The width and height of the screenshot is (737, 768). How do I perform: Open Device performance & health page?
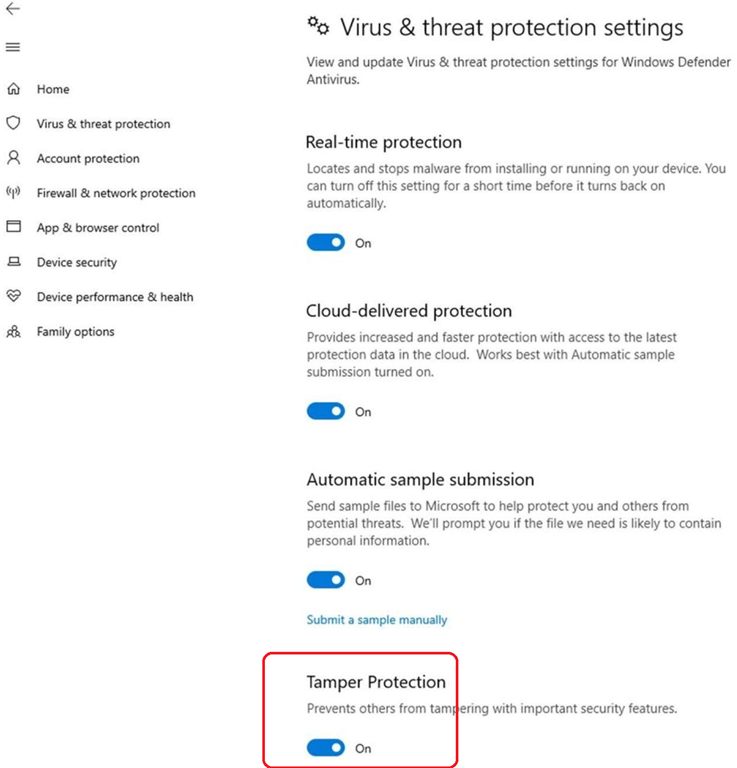[115, 297]
